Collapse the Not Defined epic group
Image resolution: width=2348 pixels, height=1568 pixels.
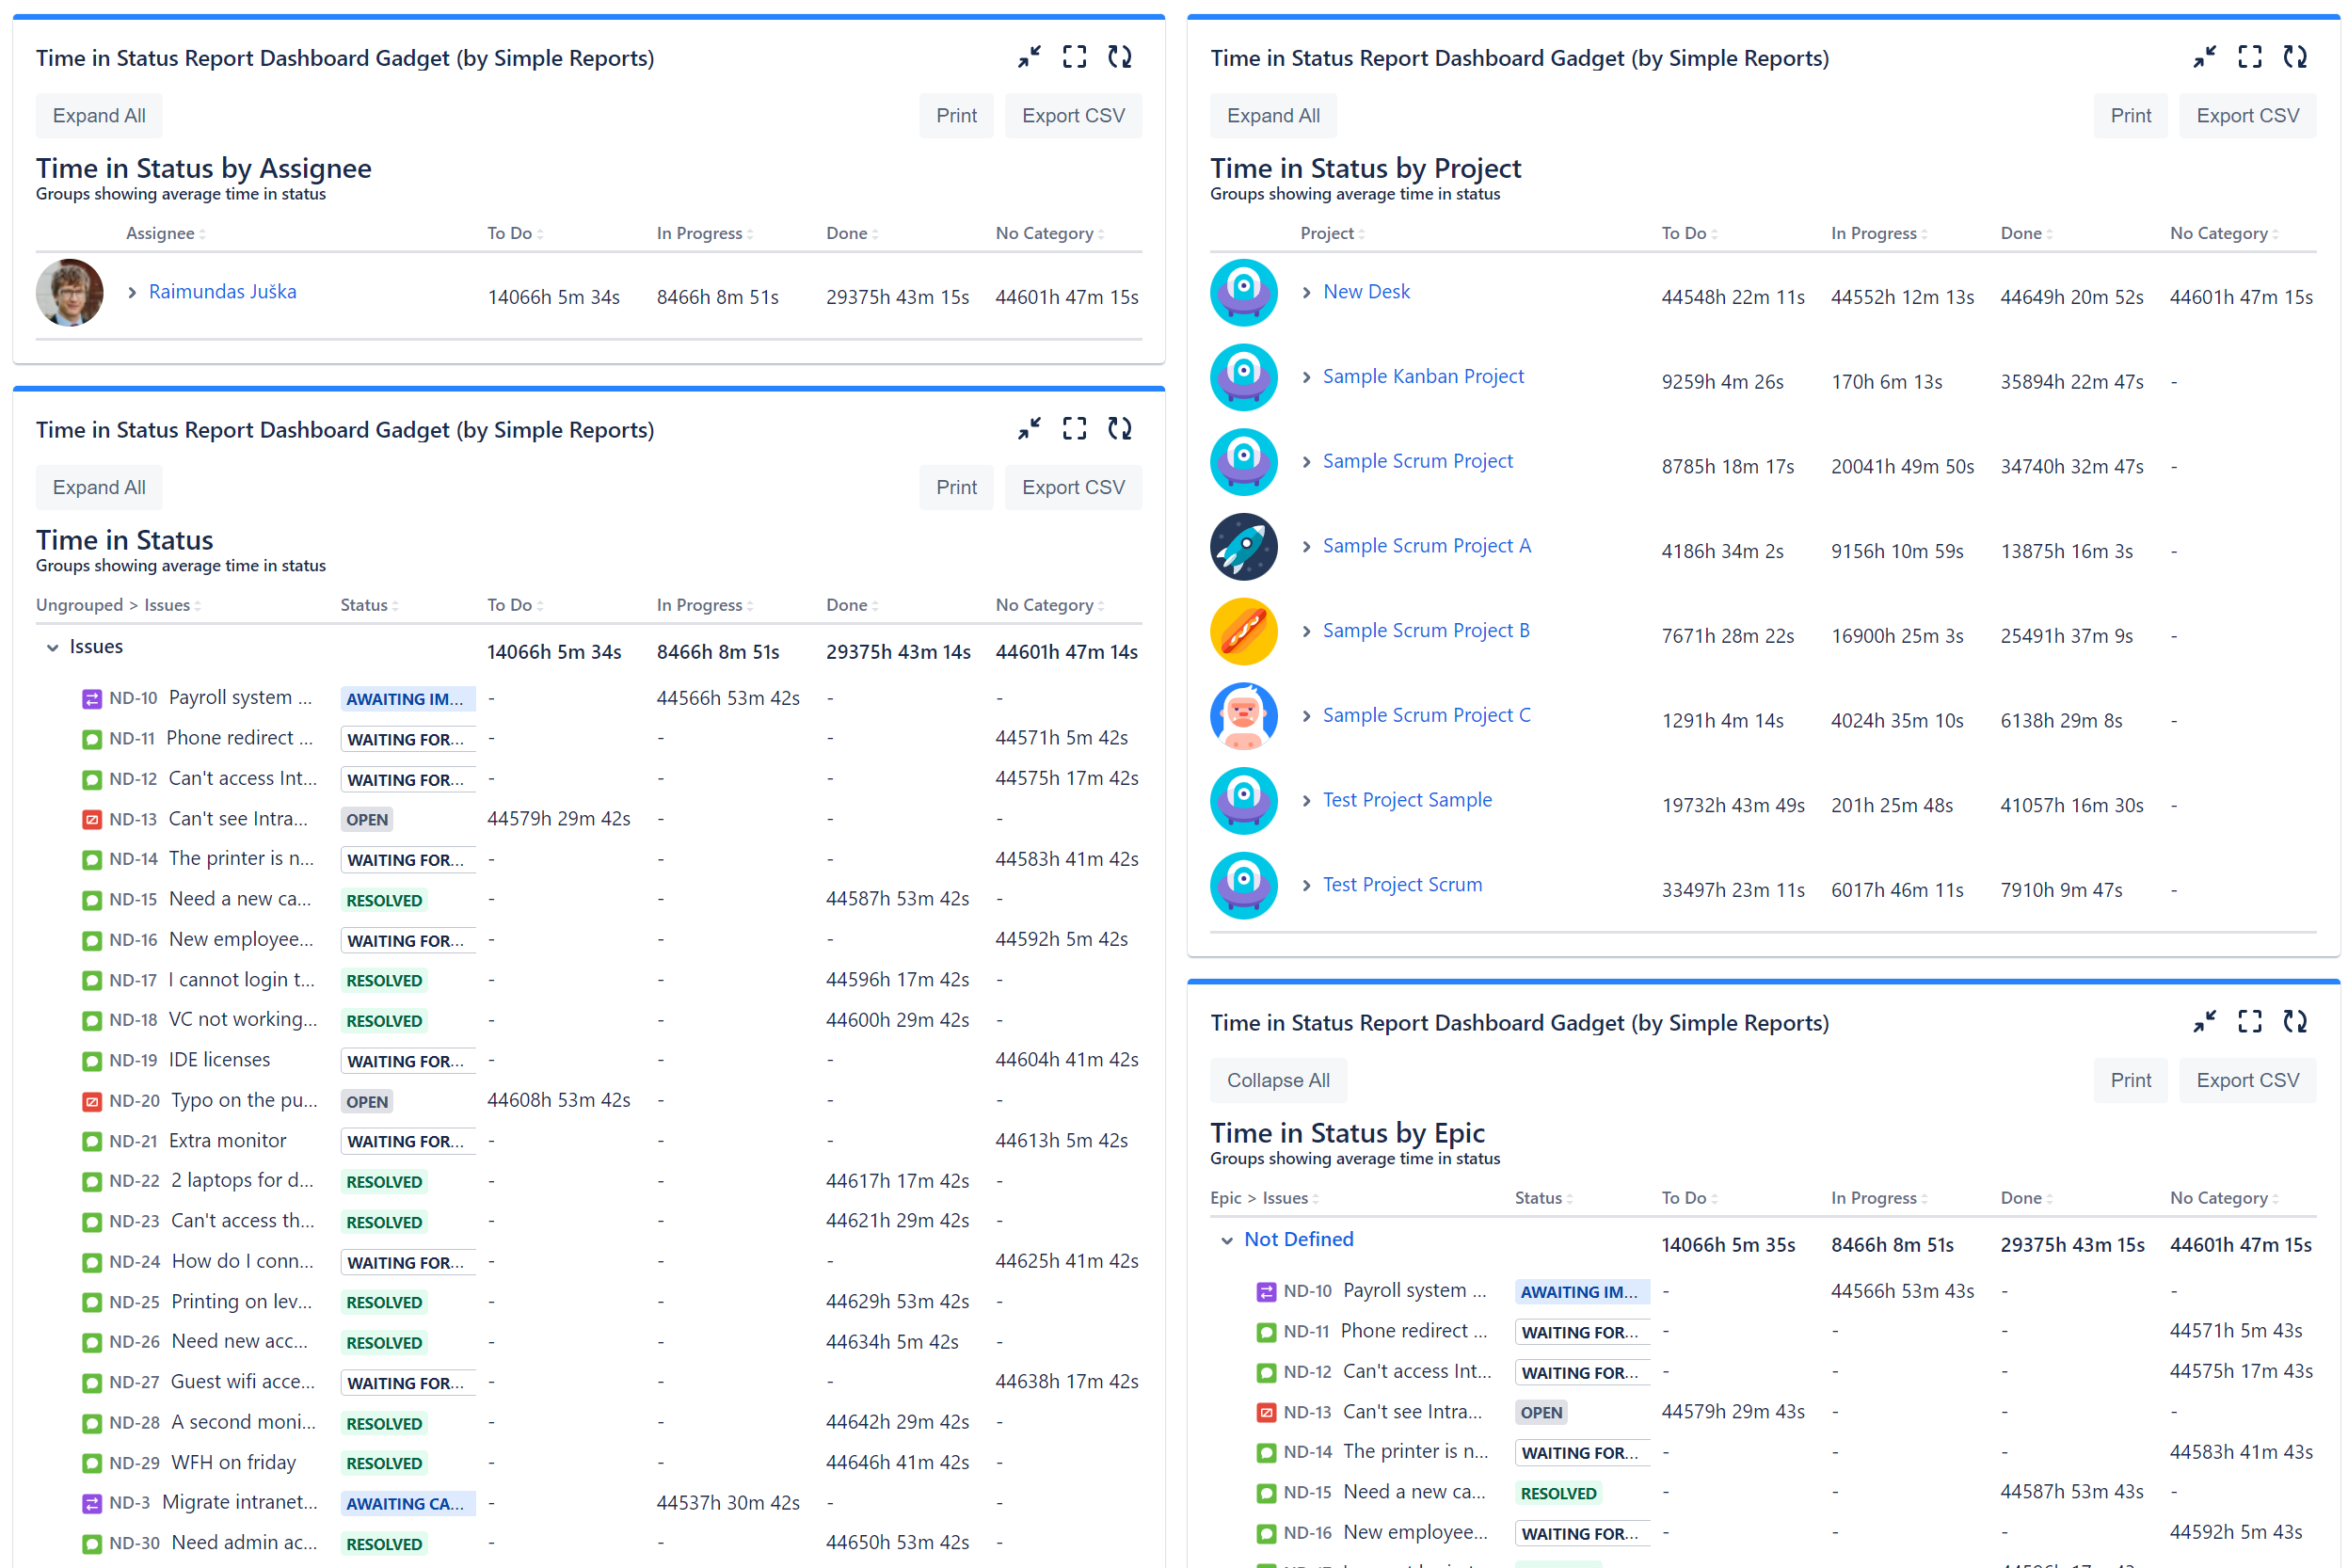pos(1227,1240)
